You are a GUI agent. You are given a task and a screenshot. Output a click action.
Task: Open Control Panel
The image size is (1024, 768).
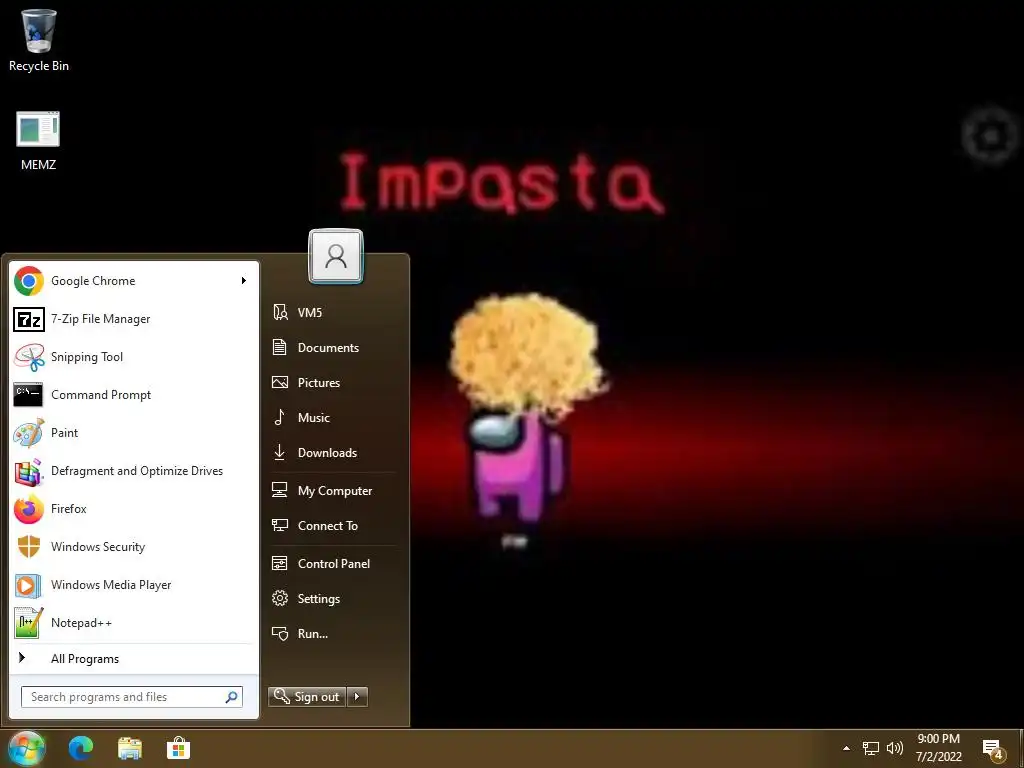tap(332, 564)
